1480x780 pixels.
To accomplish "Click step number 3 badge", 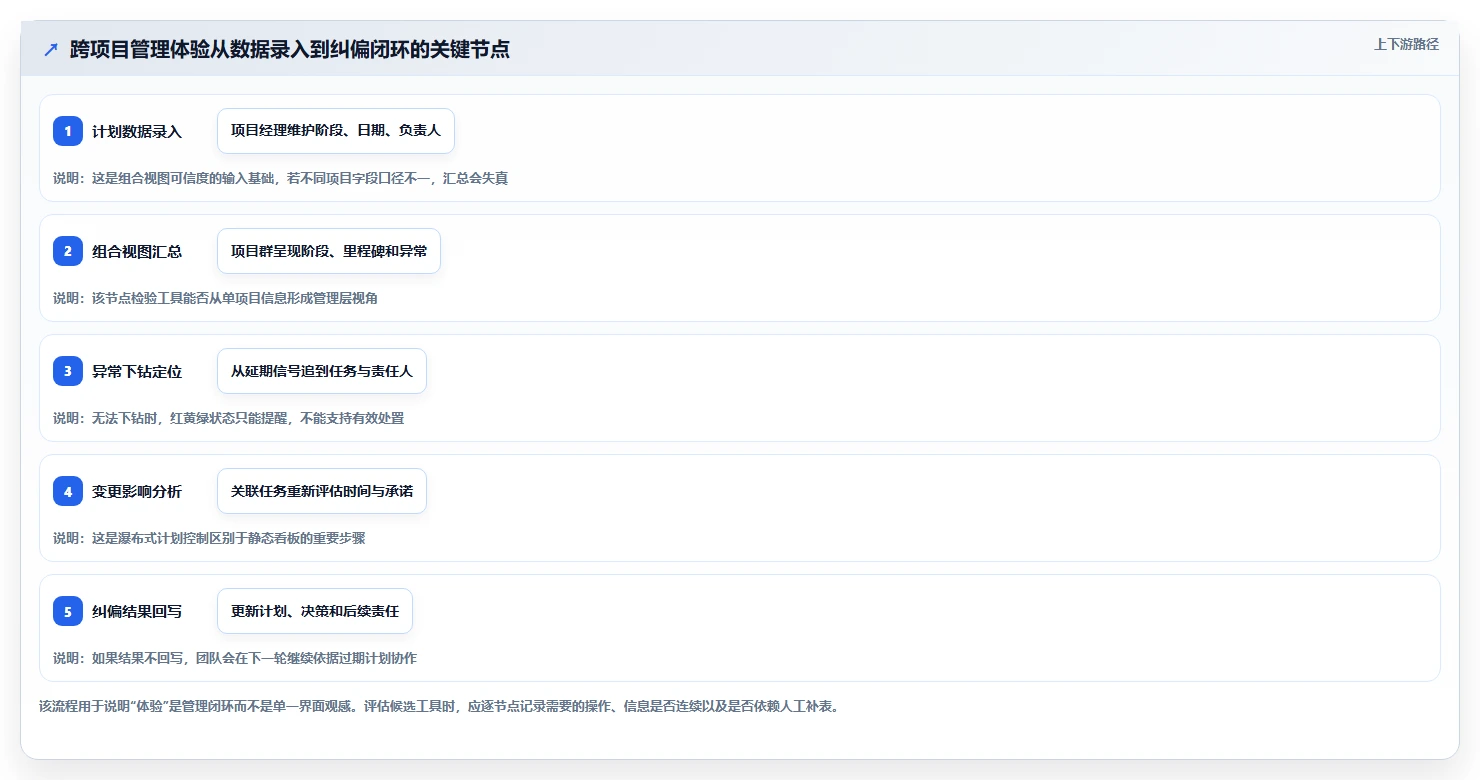I will [x=68, y=371].
